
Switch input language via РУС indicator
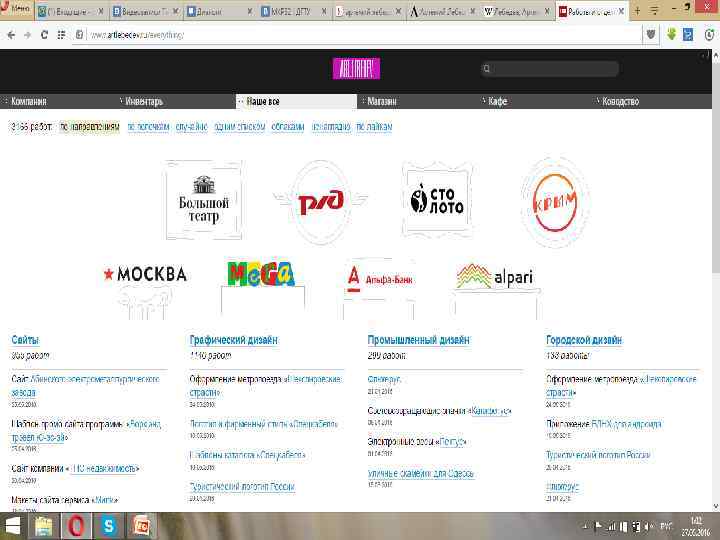click(x=666, y=527)
